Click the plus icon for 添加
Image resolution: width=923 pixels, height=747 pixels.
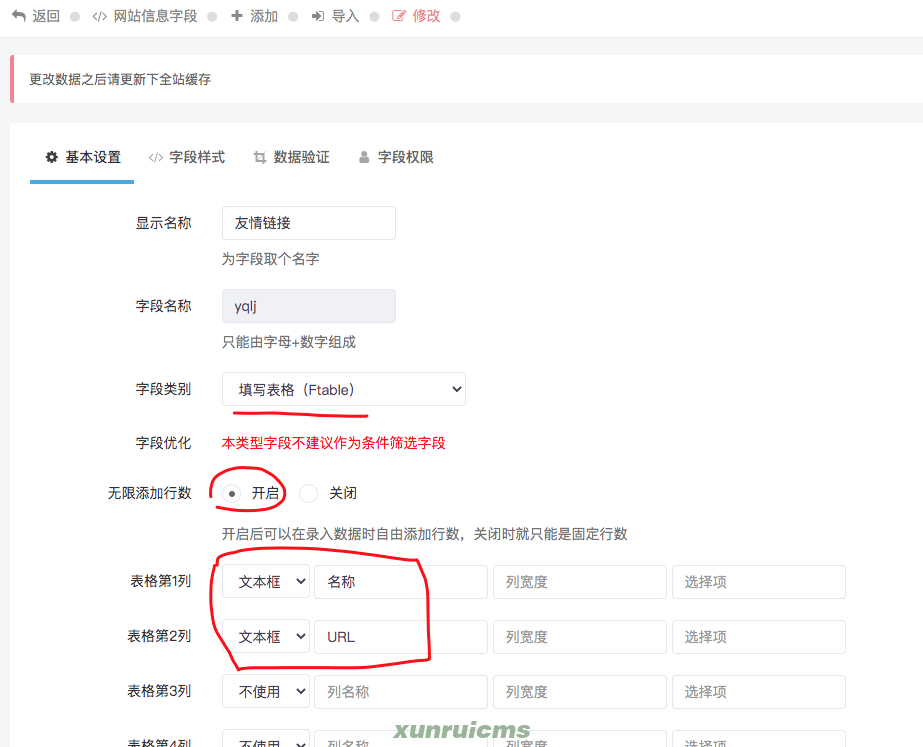[237, 16]
